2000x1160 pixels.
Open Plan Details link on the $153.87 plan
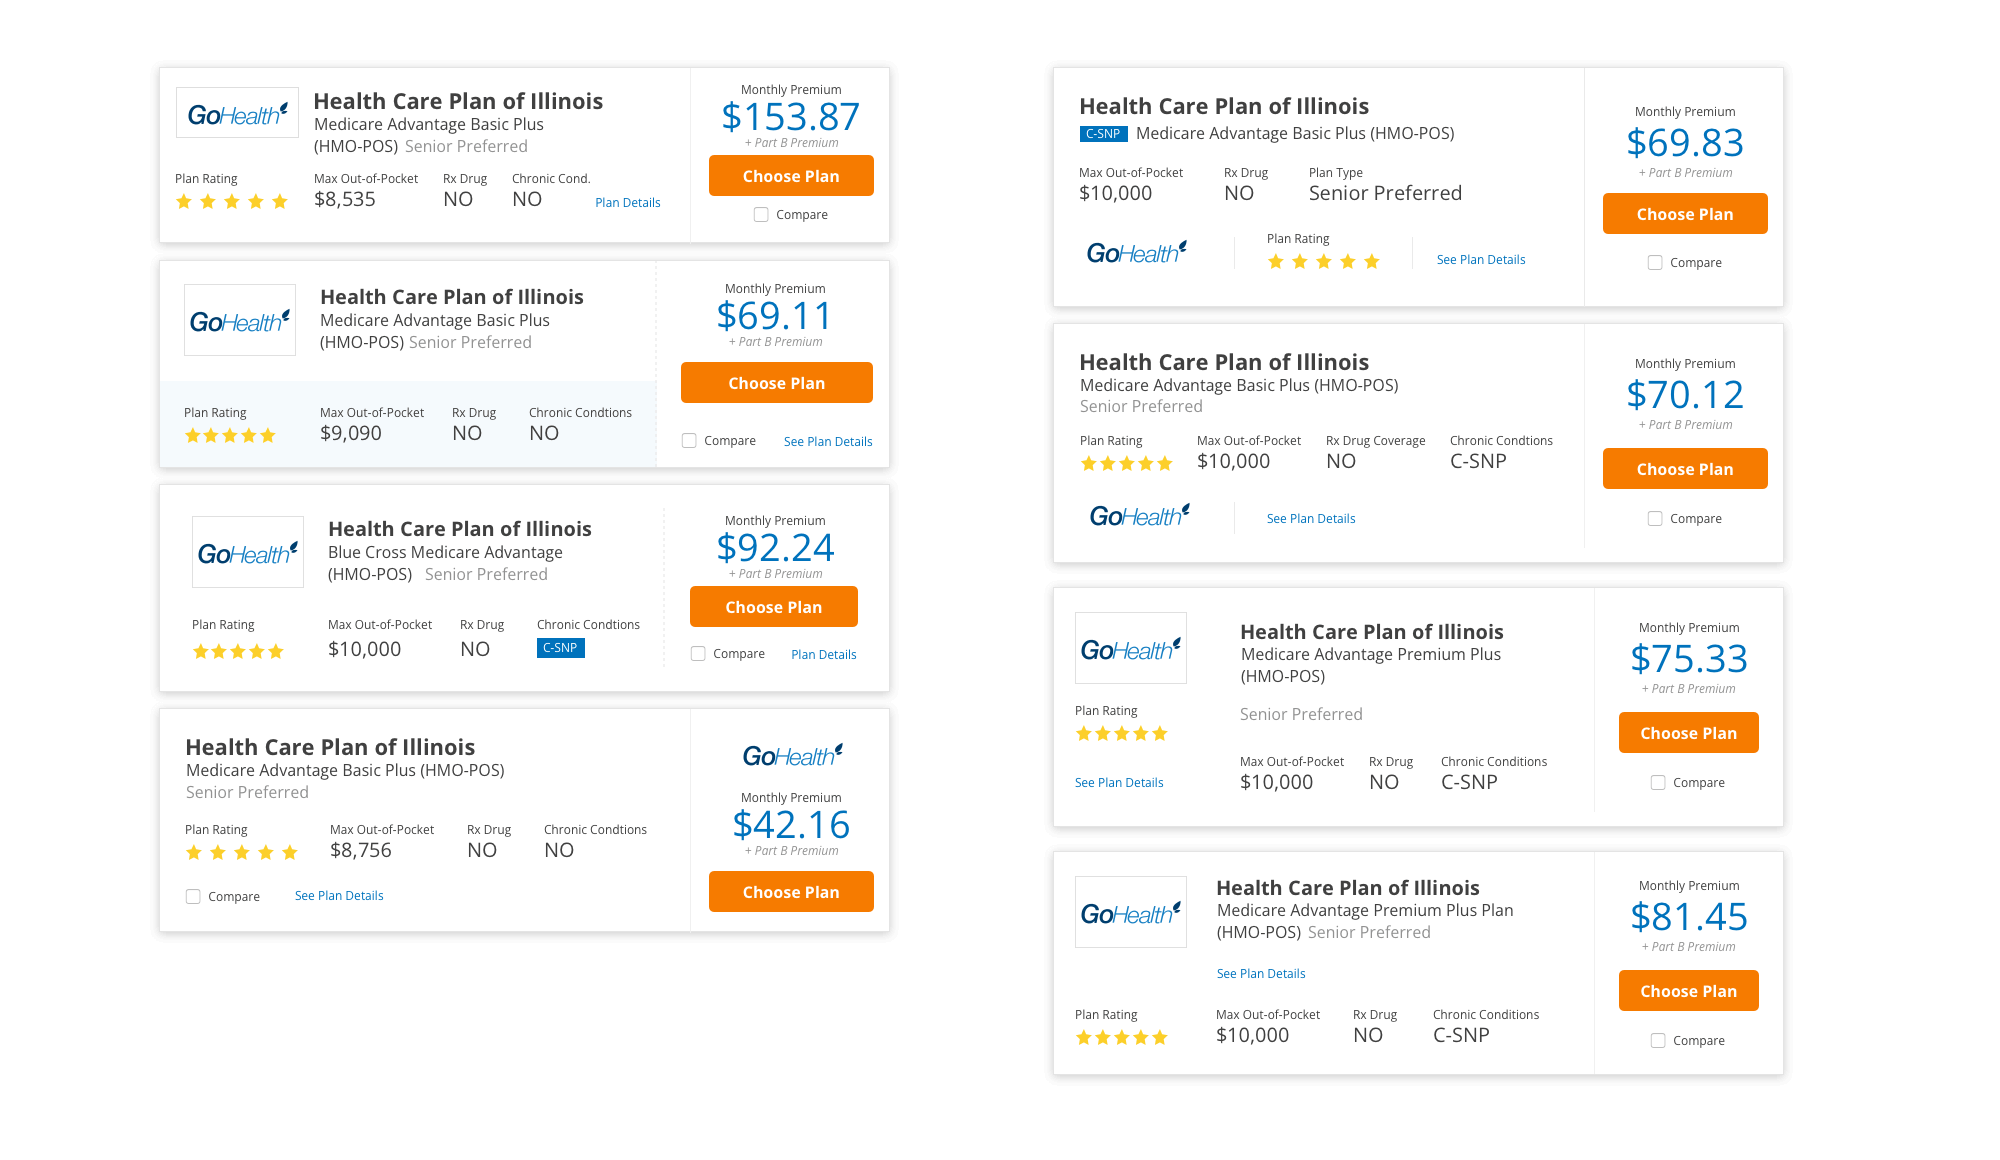point(627,203)
